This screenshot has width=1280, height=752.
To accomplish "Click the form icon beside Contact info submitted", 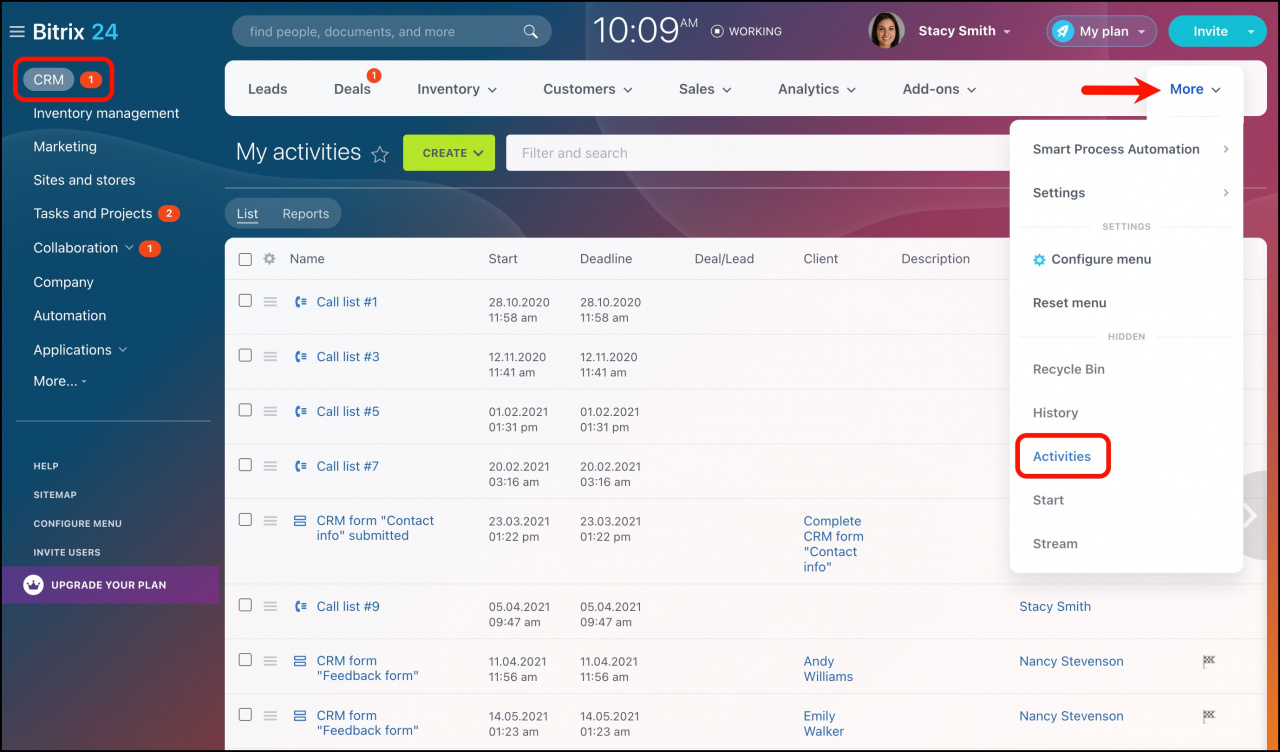I will [x=300, y=521].
